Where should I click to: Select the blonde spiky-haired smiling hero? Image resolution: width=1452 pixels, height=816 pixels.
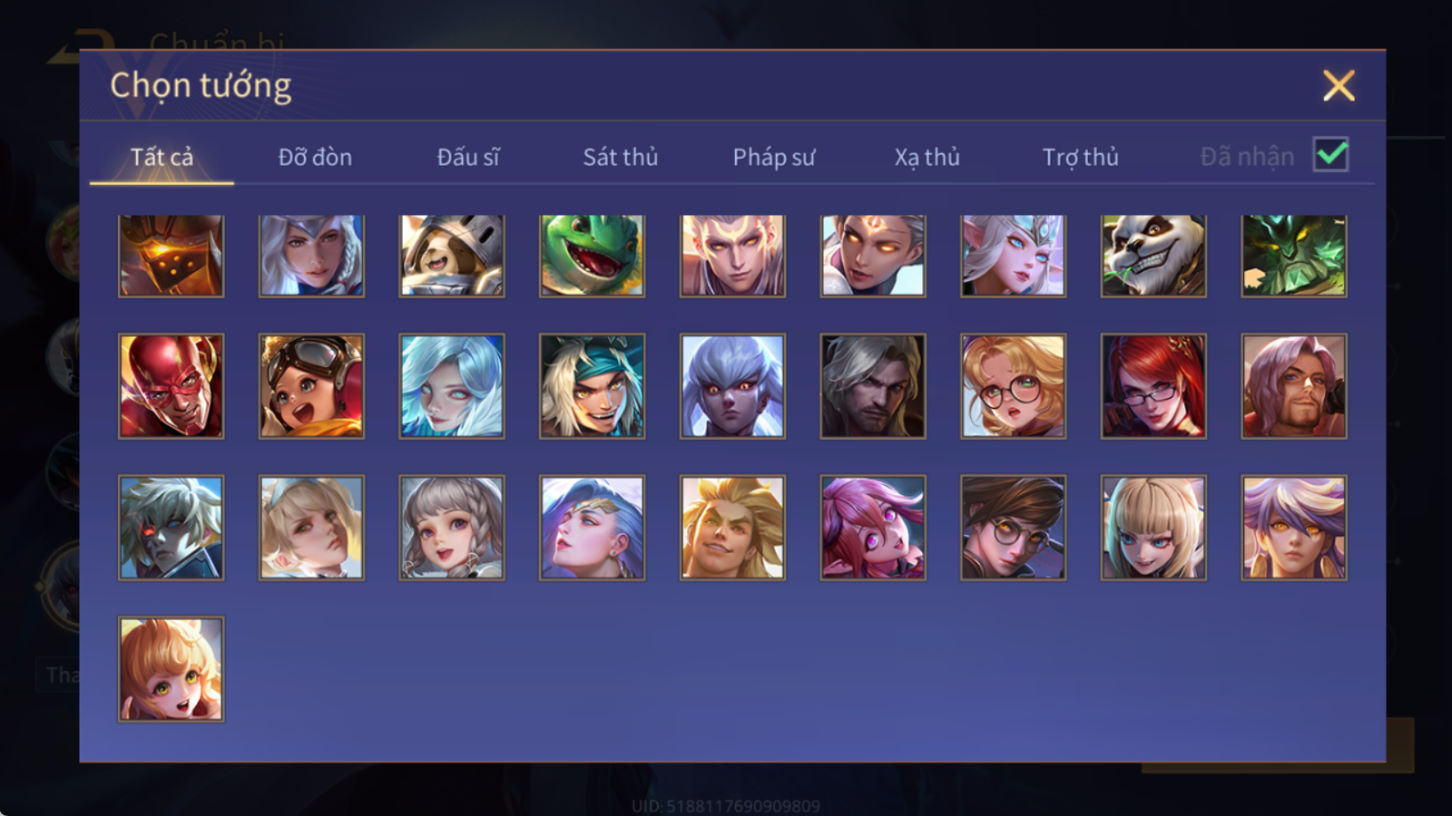pos(733,528)
